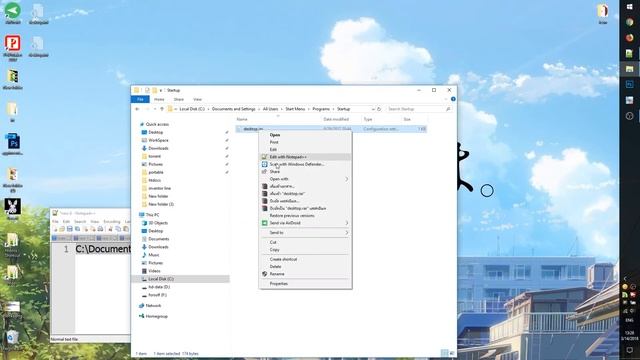
Task: Click the Windows Defender shield icon
Action: tap(264, 164)
